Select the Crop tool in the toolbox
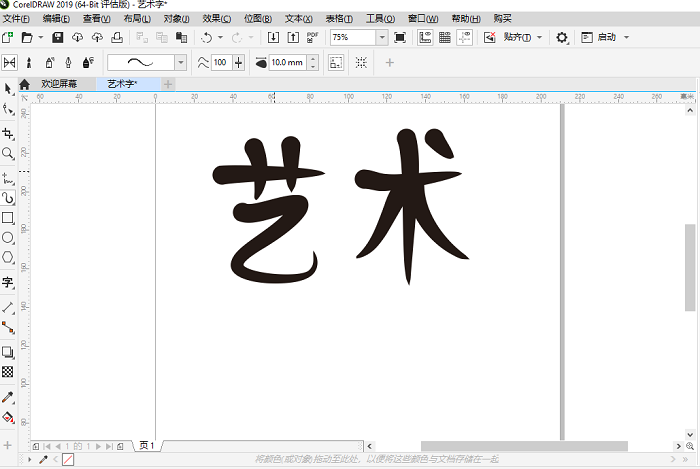The height and width of the screenshot is (469, 700). [8, 133]
